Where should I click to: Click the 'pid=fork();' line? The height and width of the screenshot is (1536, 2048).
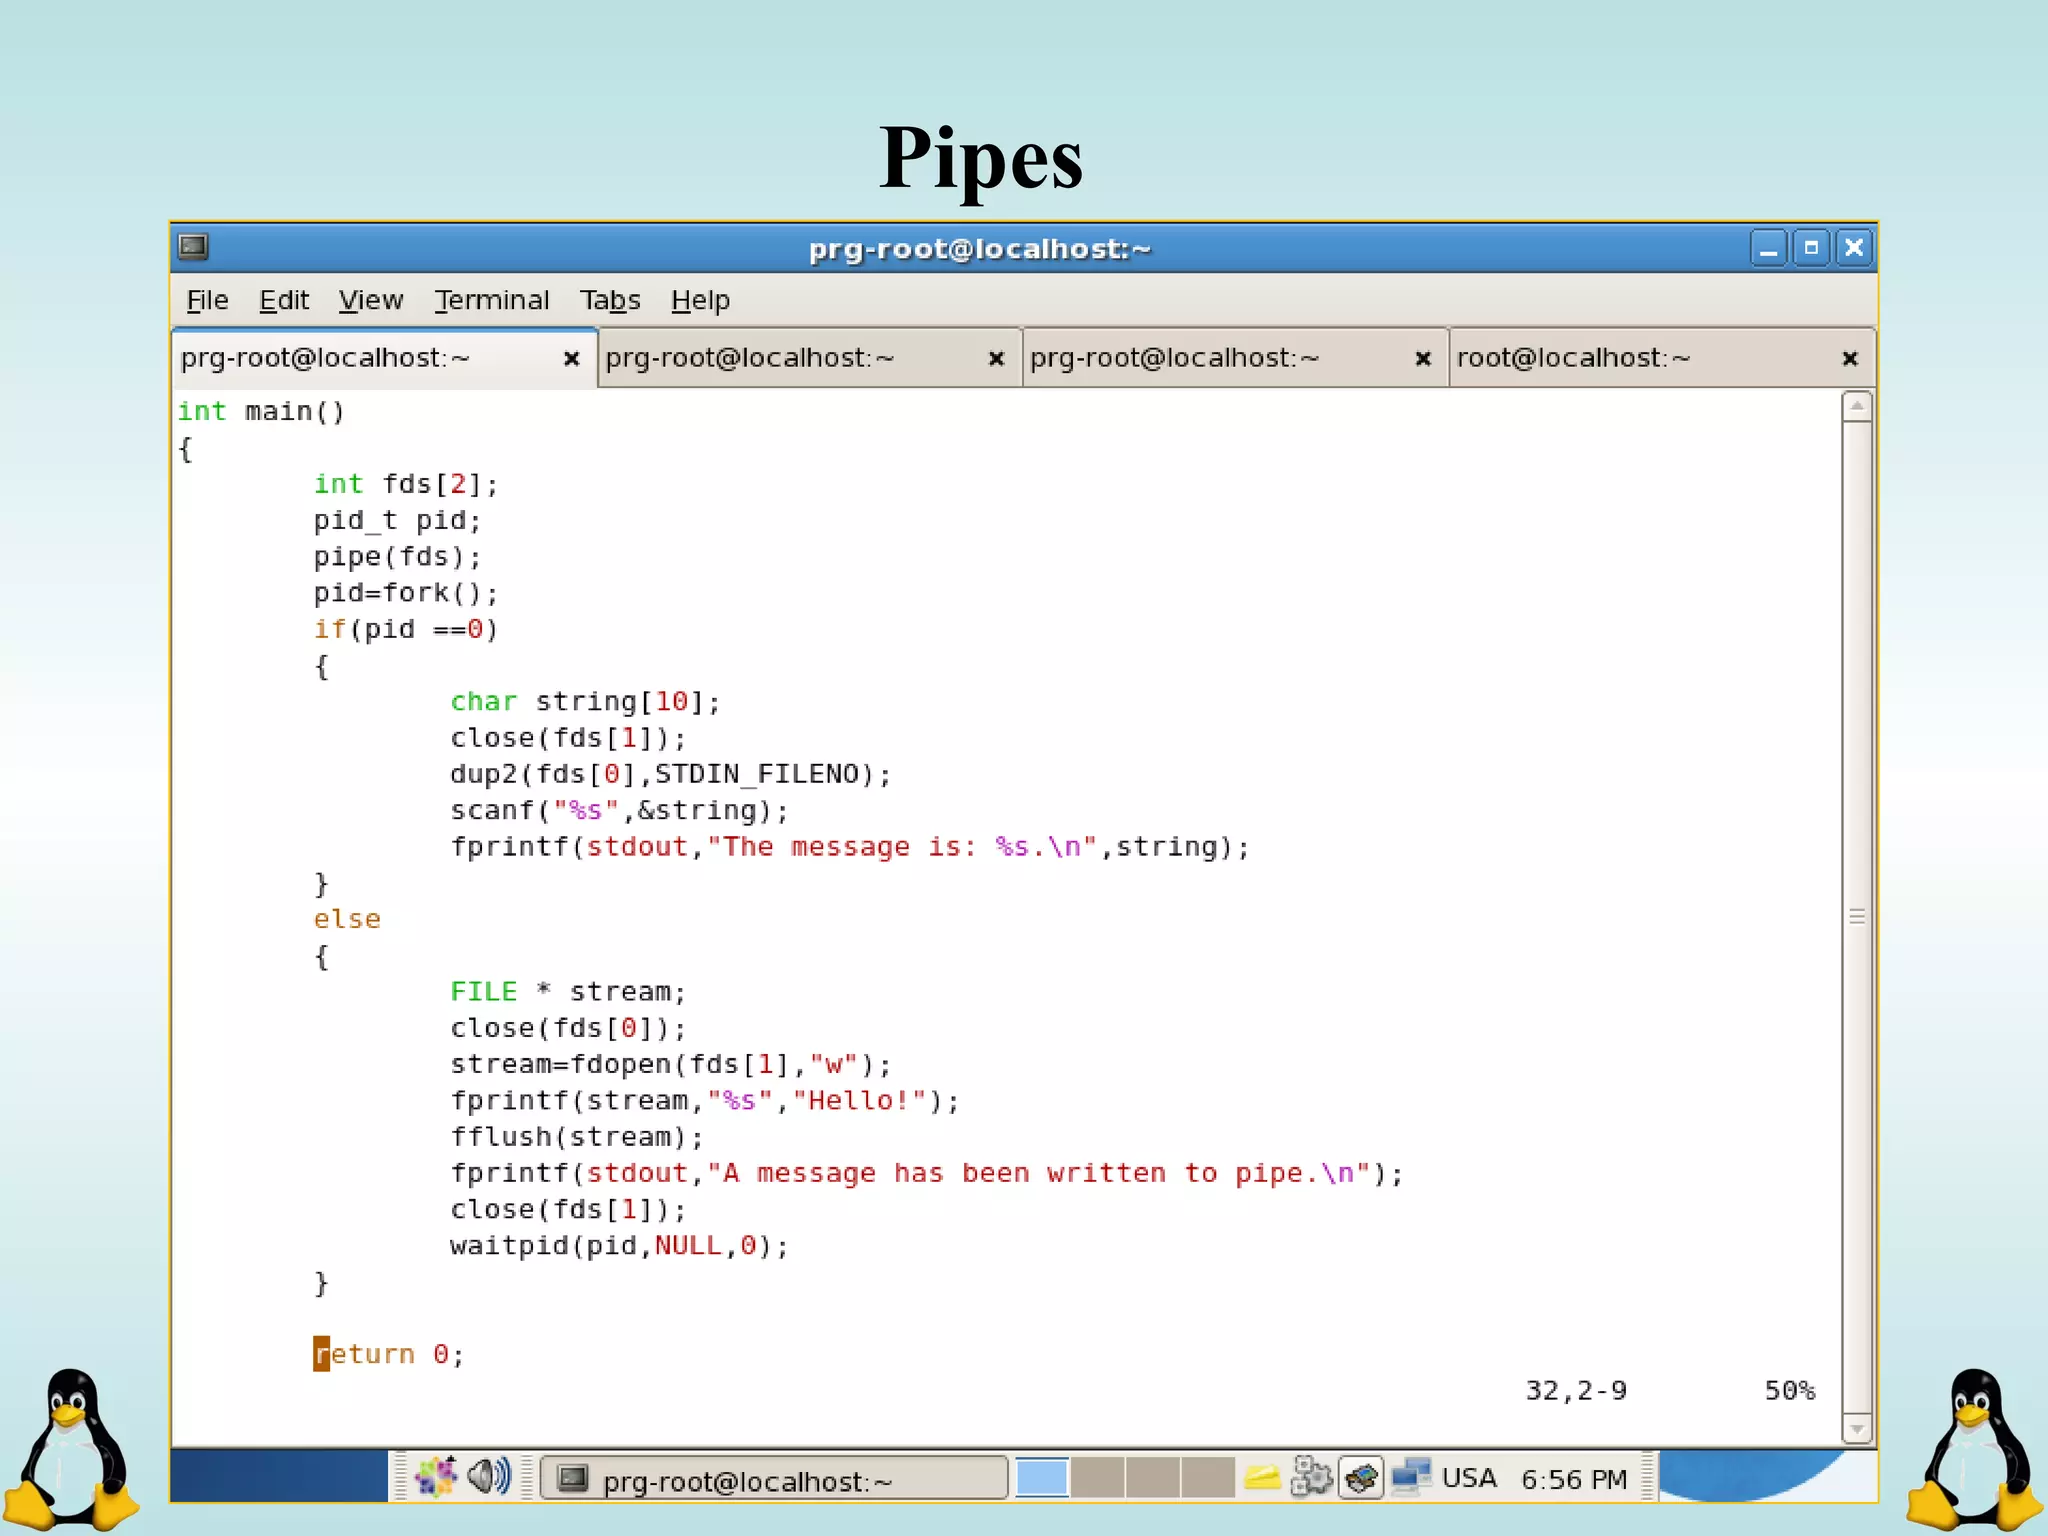405,593
